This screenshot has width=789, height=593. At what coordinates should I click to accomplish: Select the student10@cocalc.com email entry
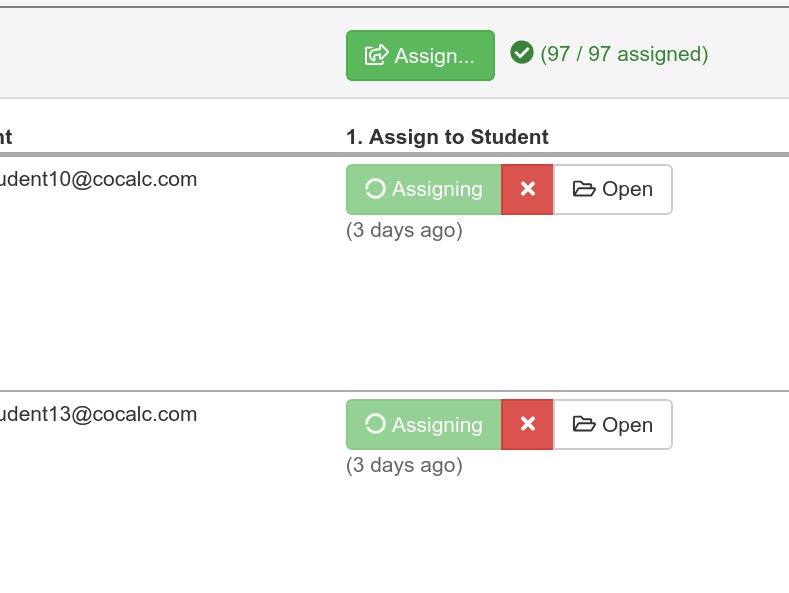point(98,179)
